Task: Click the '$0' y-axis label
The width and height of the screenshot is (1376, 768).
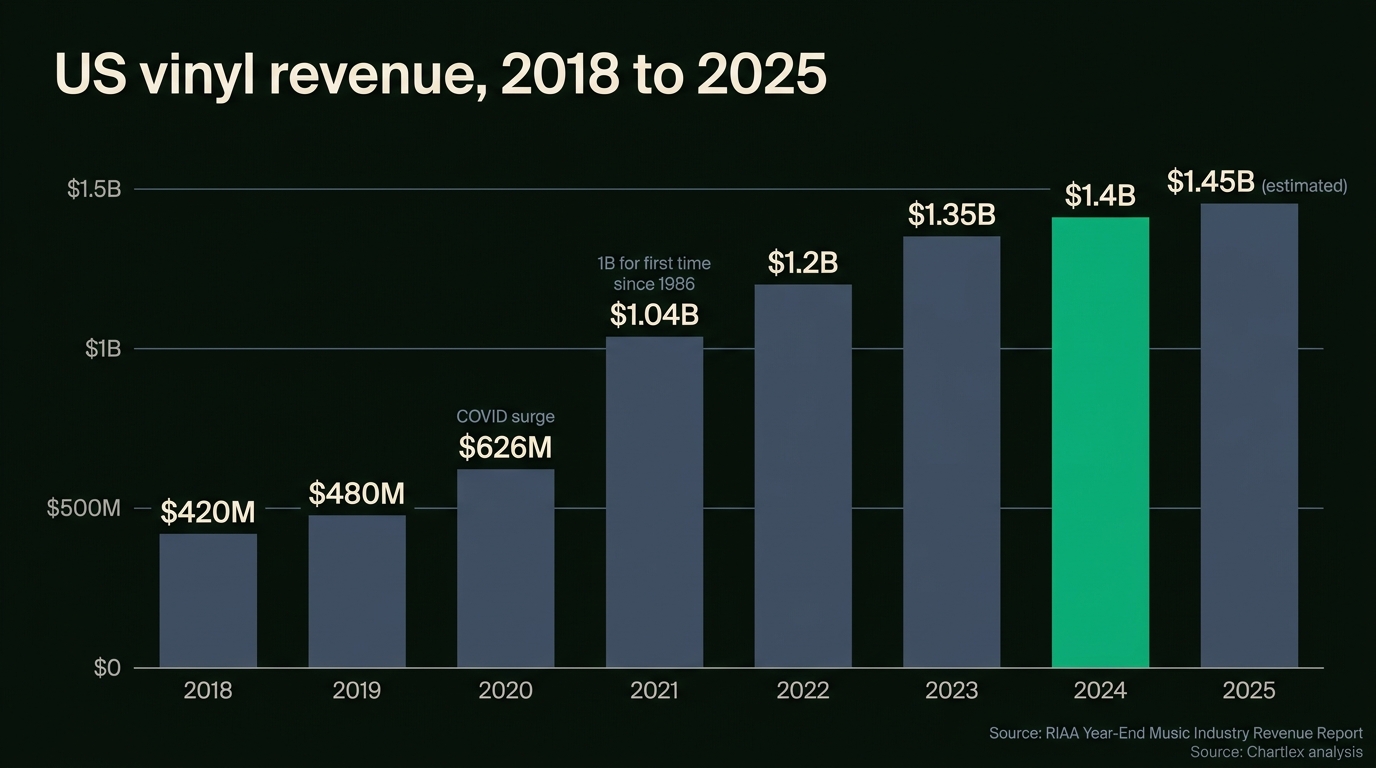Action: coord(107,668)
